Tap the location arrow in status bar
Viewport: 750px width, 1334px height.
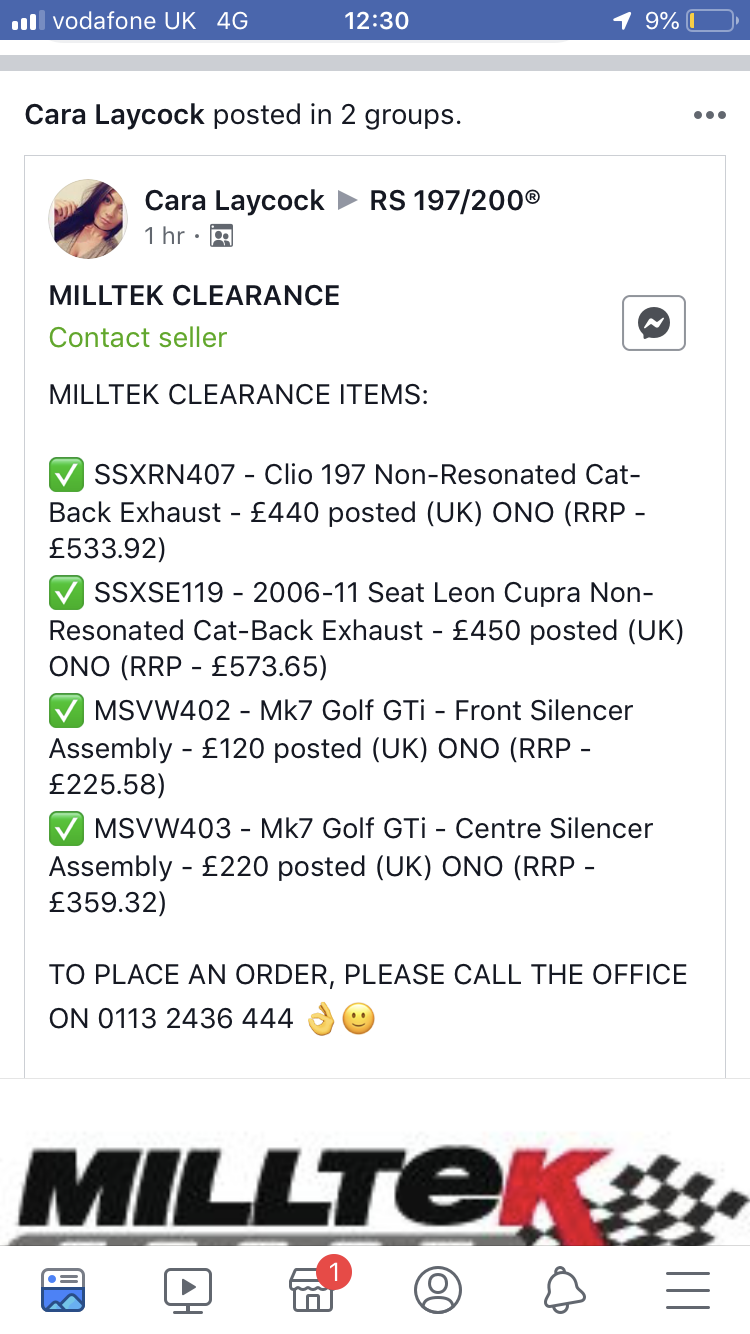tap(622, 20)
